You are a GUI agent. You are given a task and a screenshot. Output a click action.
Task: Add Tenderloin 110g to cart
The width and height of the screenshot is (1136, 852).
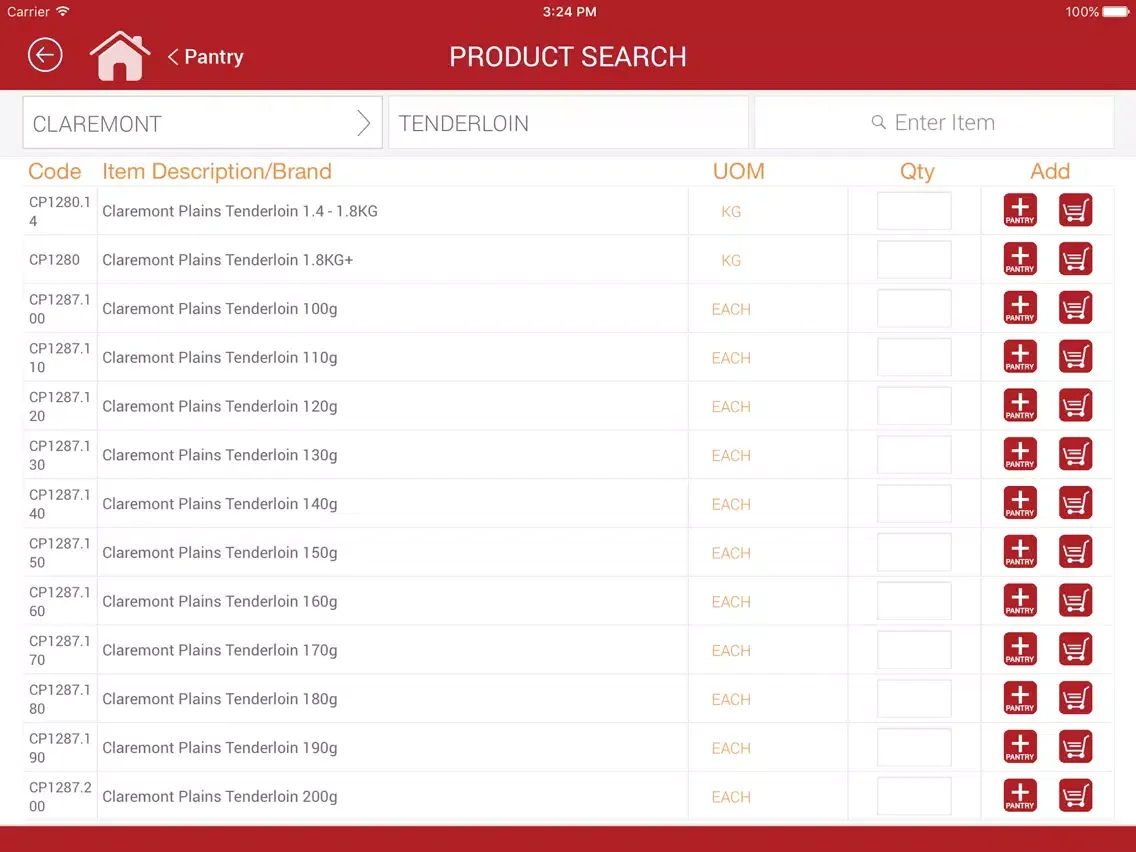pos(1075,357)
